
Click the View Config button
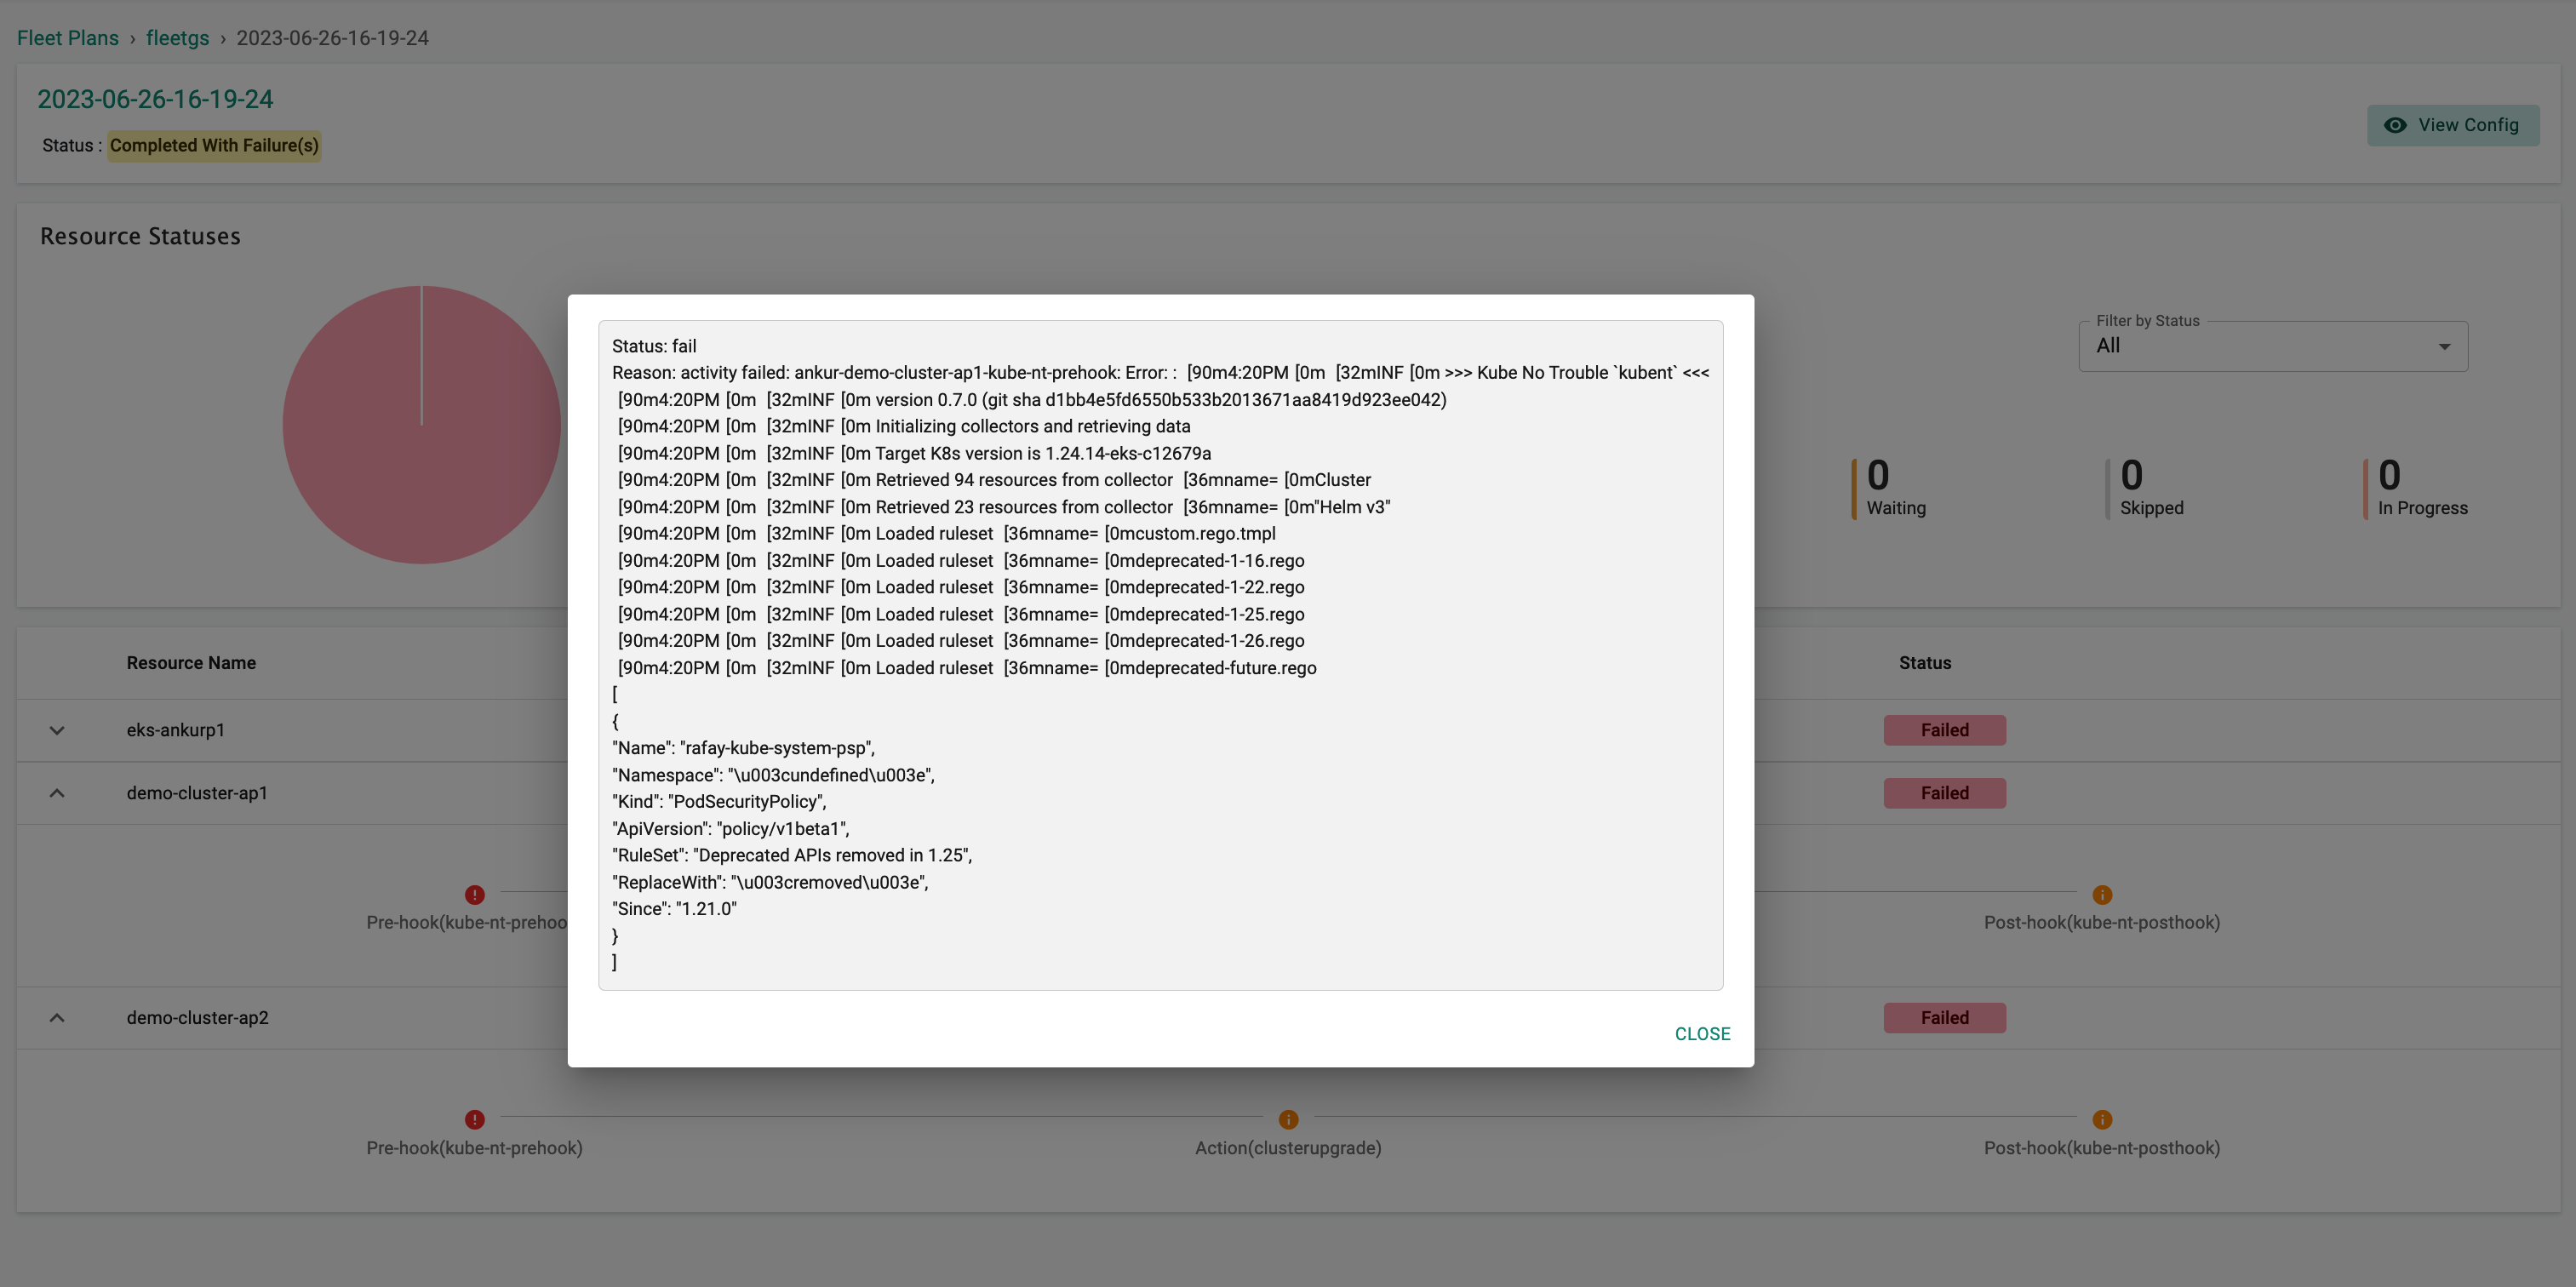pos(2453,125)
